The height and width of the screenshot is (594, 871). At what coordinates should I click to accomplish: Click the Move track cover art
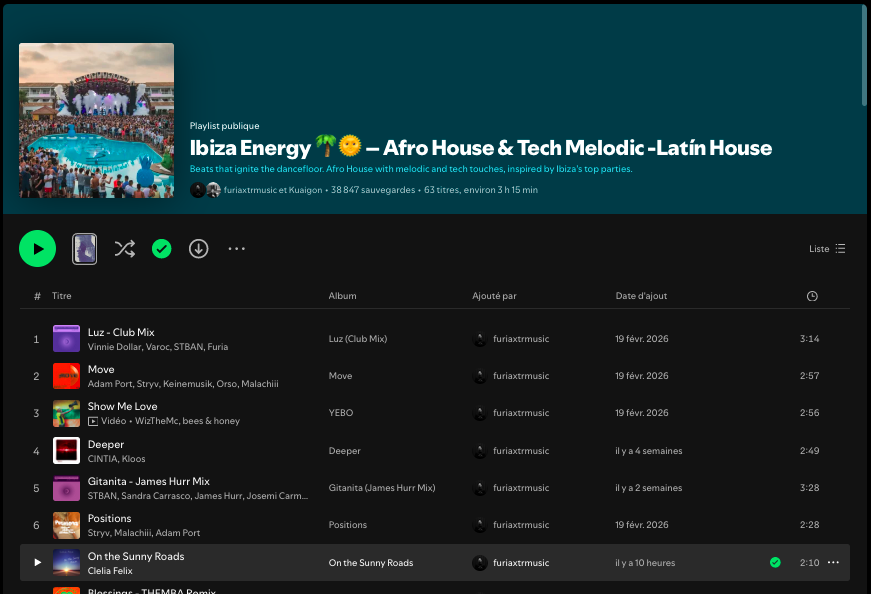(66, 376)
